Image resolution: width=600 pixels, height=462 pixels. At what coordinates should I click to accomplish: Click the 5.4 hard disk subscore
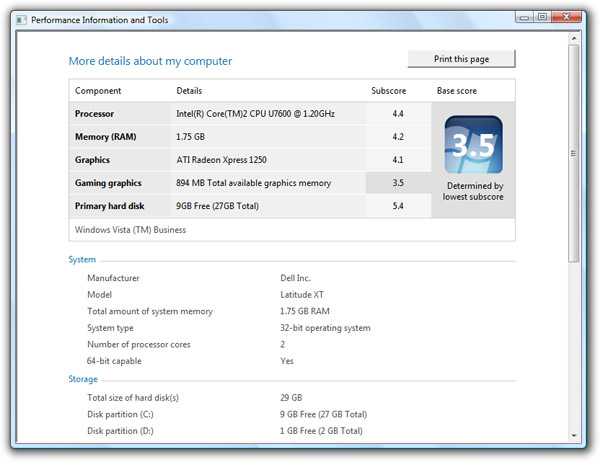(398, 206)
